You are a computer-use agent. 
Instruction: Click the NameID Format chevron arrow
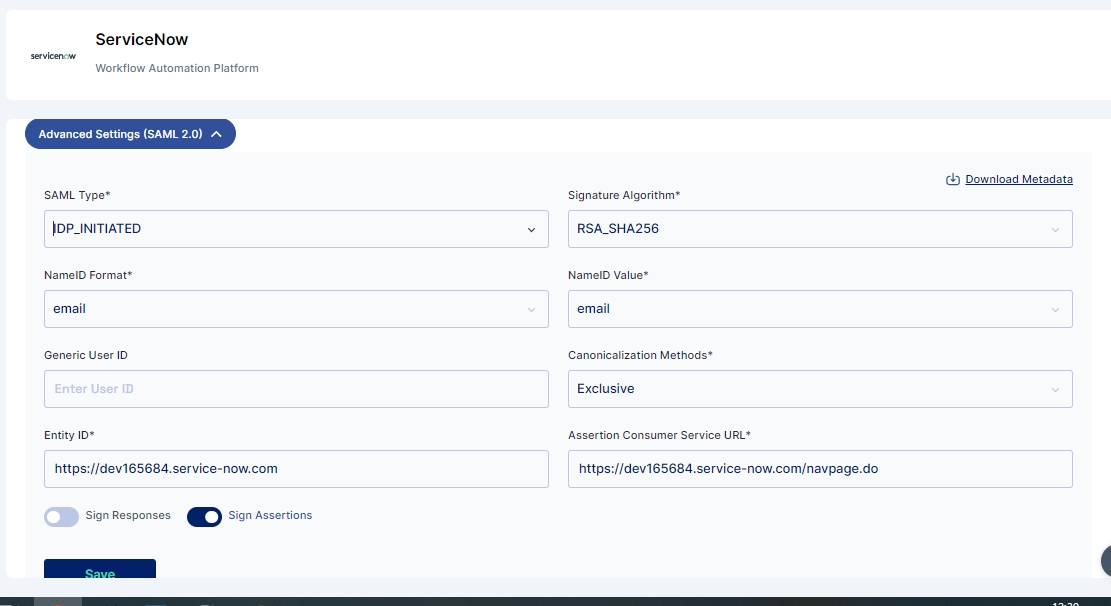click(x=531, y=310)
